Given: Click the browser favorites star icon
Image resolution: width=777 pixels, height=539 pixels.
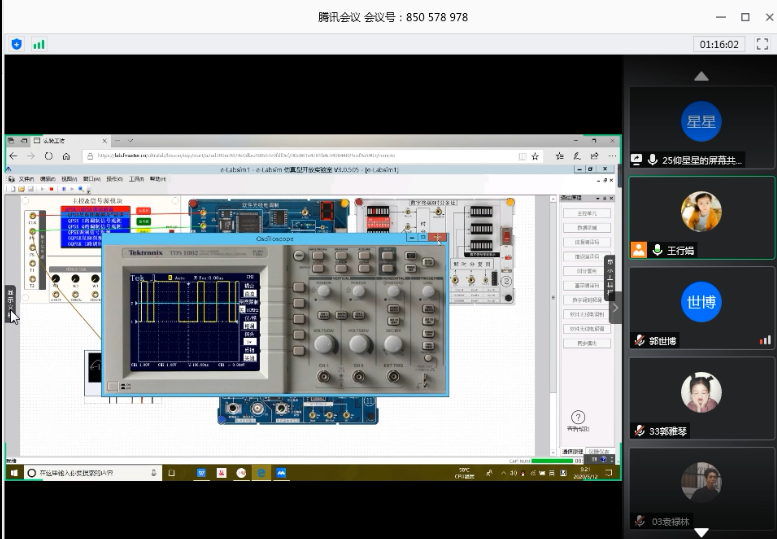Looking at the screenshot, I should click(535, 156).
